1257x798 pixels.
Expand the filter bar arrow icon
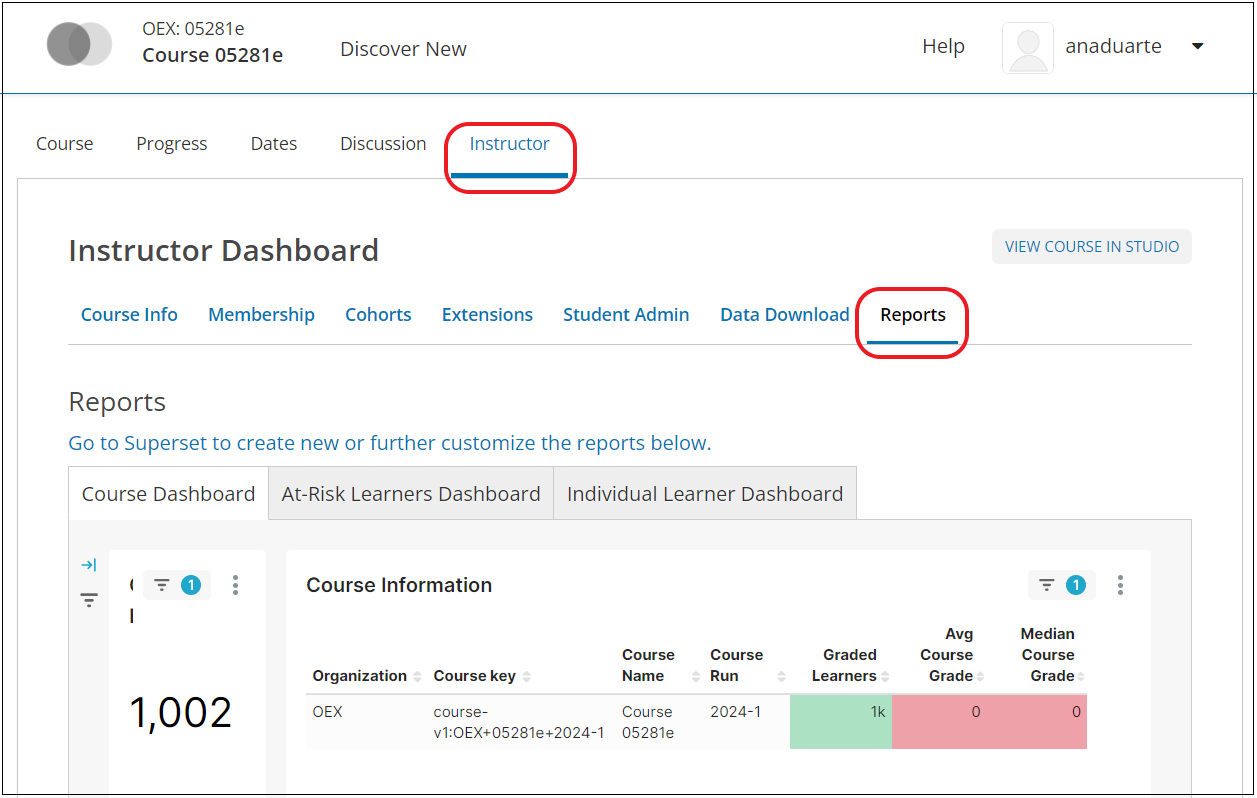(89, 565)
